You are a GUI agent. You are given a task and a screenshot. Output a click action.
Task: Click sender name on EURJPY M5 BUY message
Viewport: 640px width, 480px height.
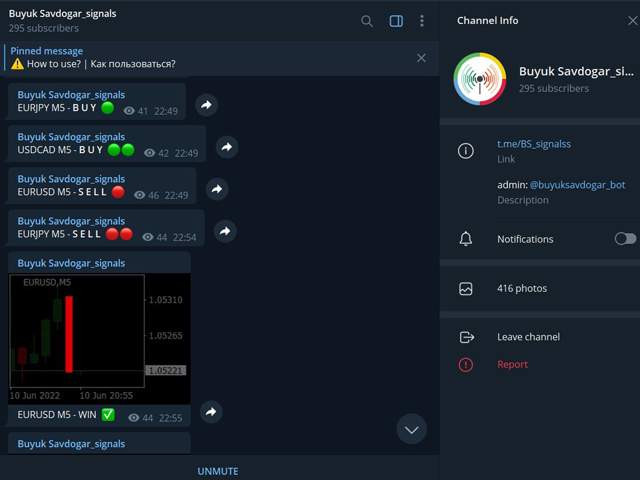[71, 95]
